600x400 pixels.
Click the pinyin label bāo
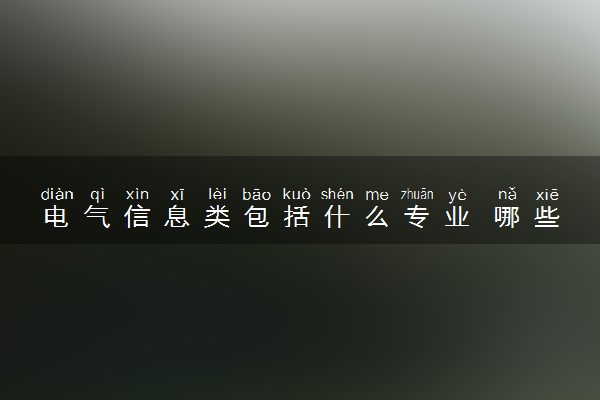[x=257, y=194]
